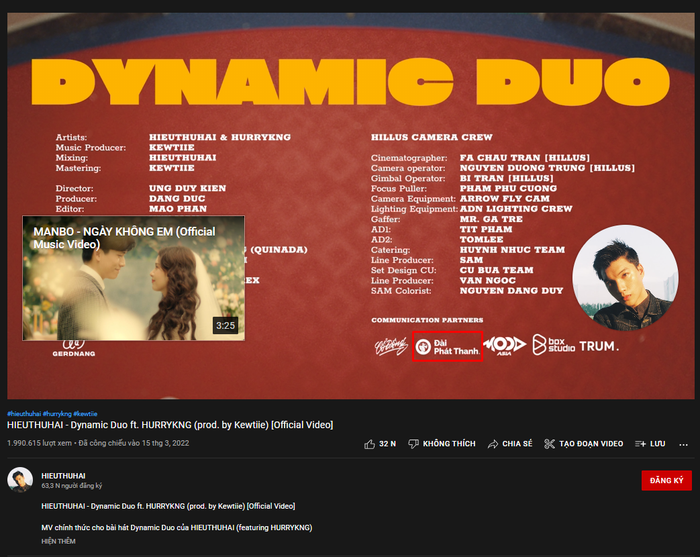Click the TRUM. partner logo
The width and height of the screenshot is (700, 557).
coord(599,346)
